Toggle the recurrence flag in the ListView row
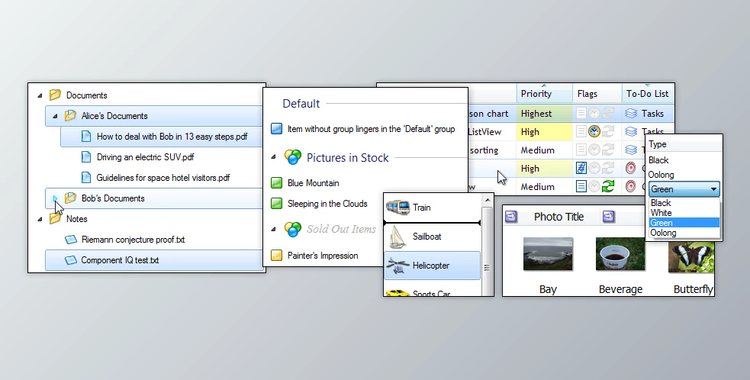750x380 pixels. [x=607, y=132]
